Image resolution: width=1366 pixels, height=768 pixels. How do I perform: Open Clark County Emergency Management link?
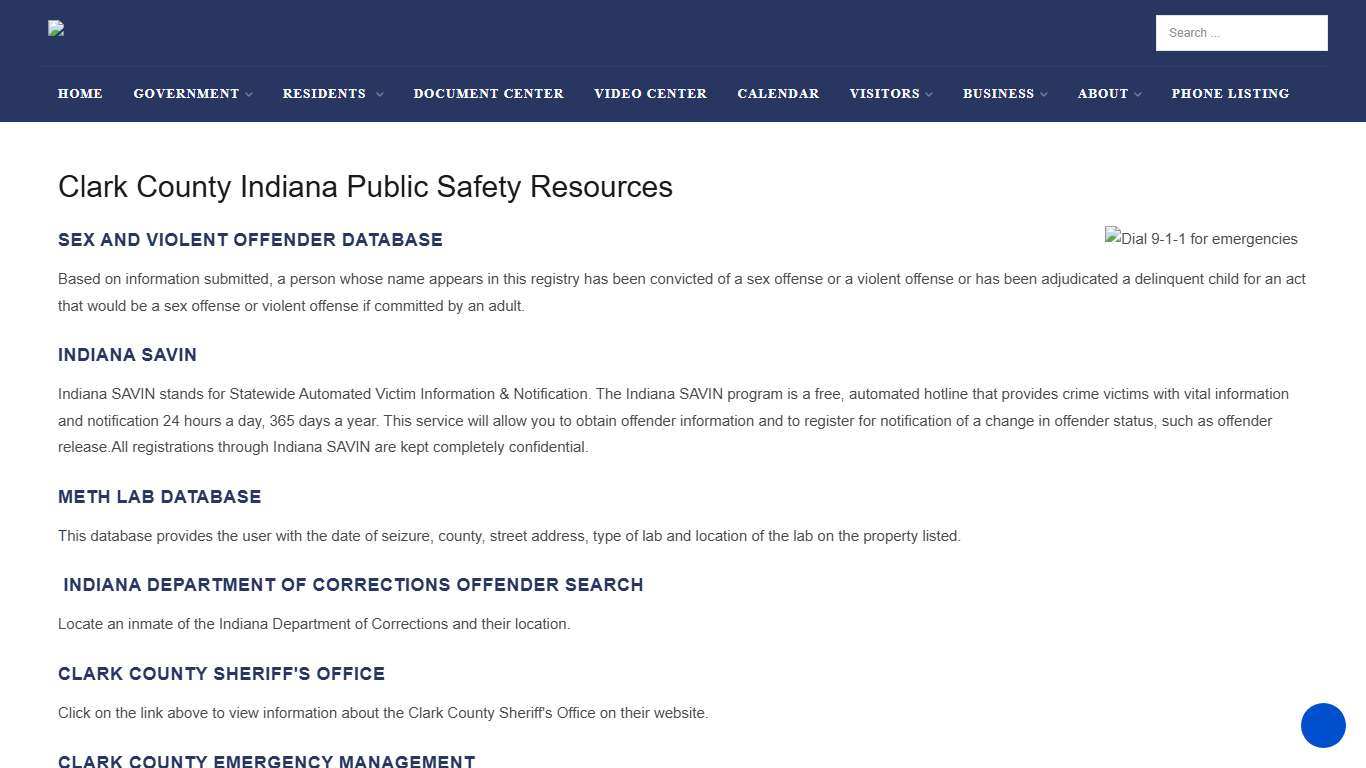click(266, 759)
